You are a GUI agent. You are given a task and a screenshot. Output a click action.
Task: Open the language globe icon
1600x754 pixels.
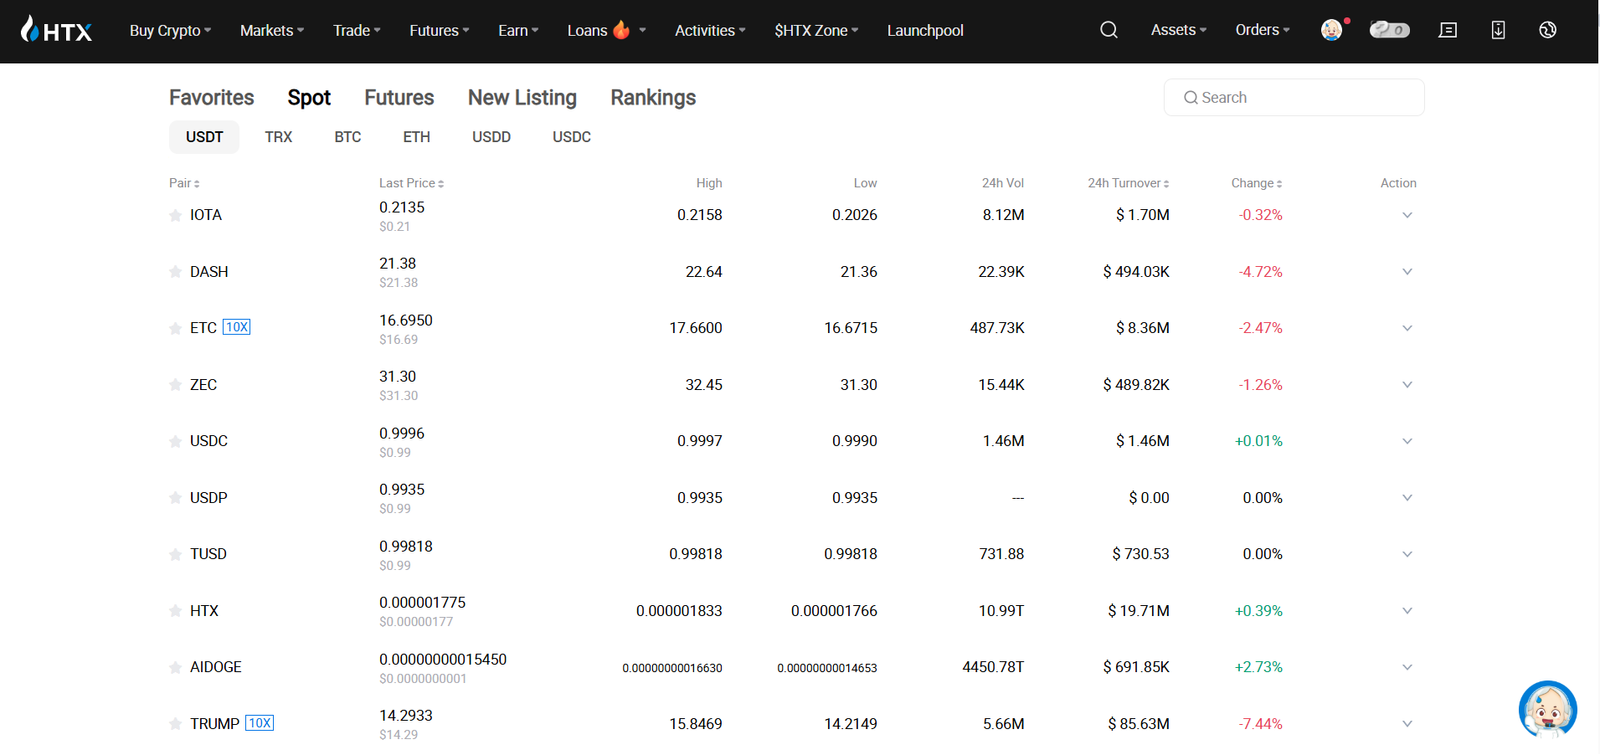point(1548,30)
